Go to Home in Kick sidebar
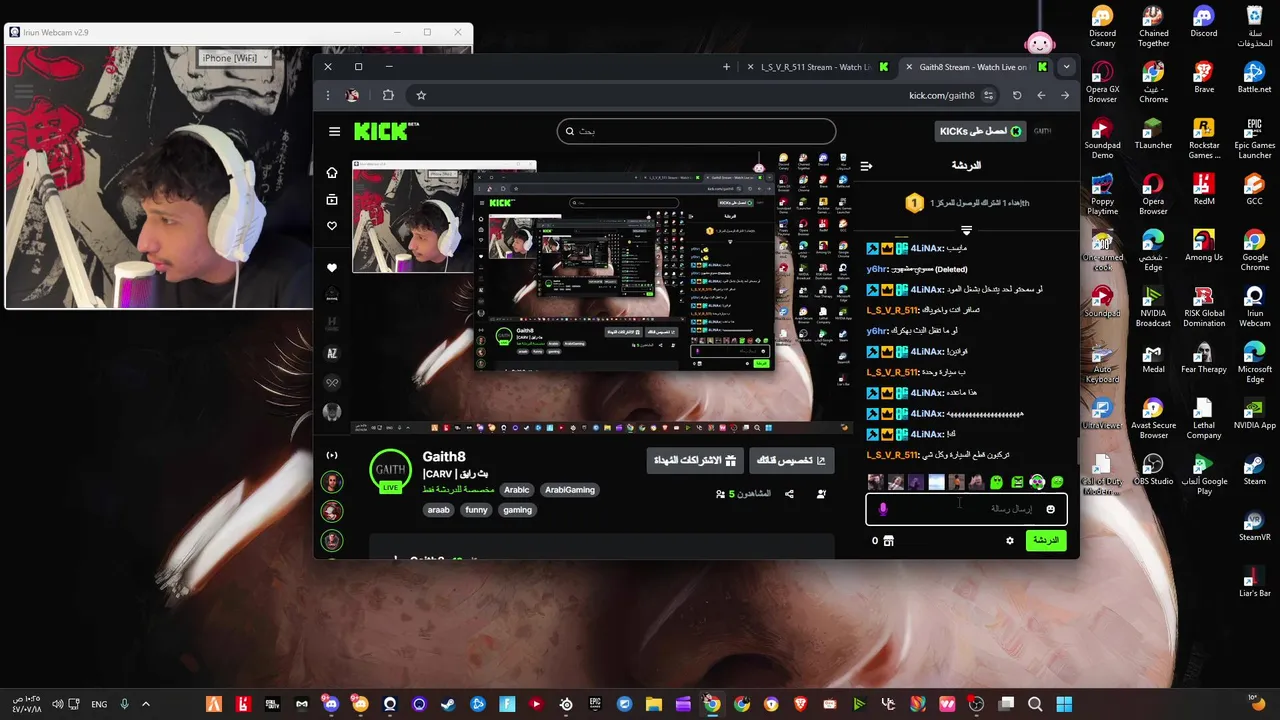This screenshot has width=1280, height=720. (x=332, y=172)
